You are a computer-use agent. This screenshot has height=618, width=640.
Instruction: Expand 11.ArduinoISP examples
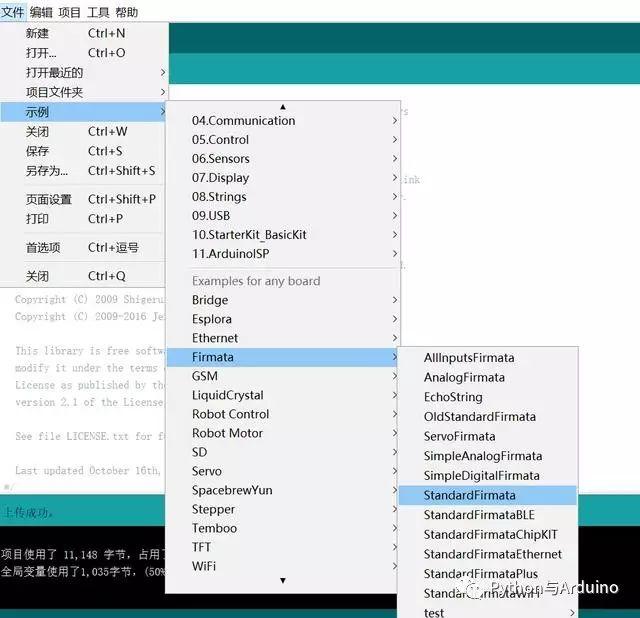(283, 253)
